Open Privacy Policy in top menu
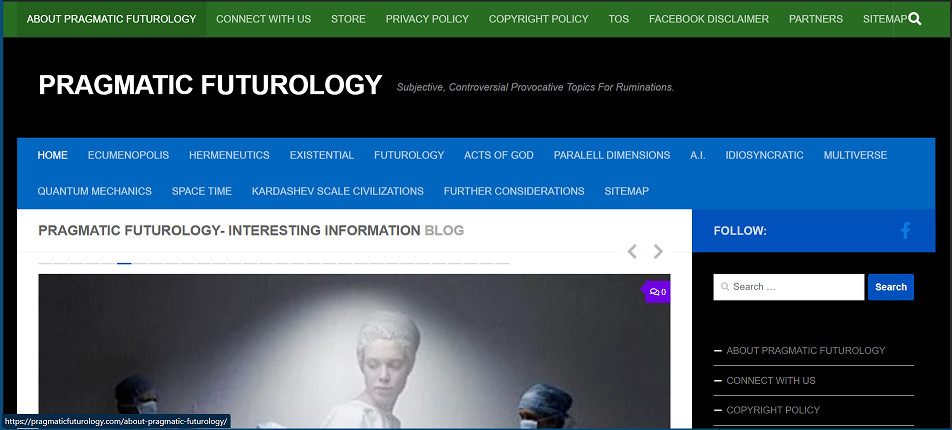This screenshot has height=430, width=952. coord(427,19)
